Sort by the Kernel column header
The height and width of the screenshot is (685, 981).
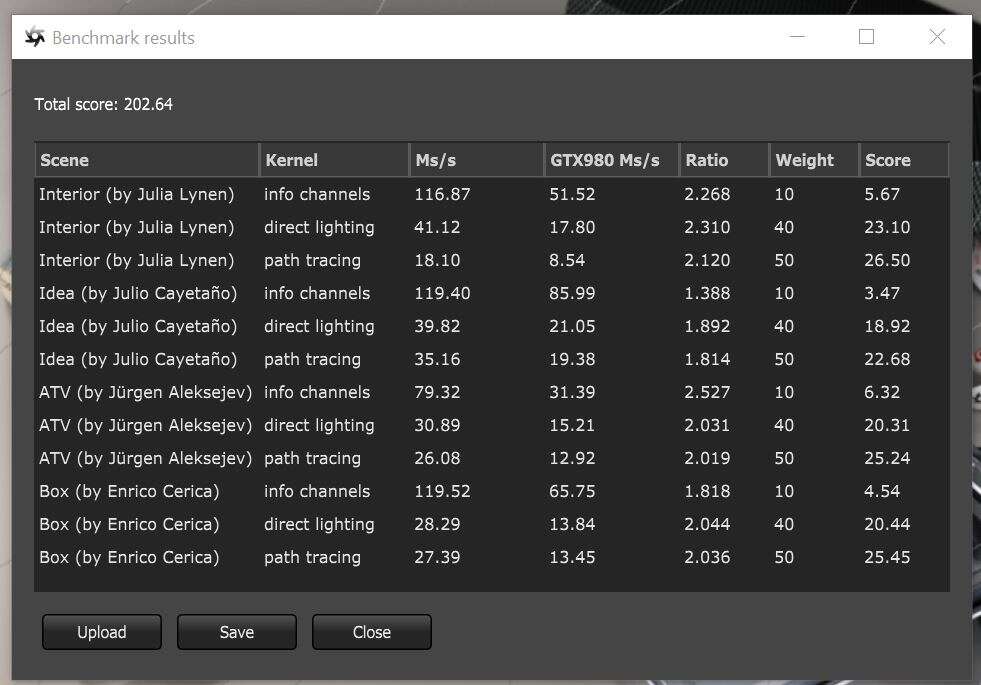coord(334,160)
